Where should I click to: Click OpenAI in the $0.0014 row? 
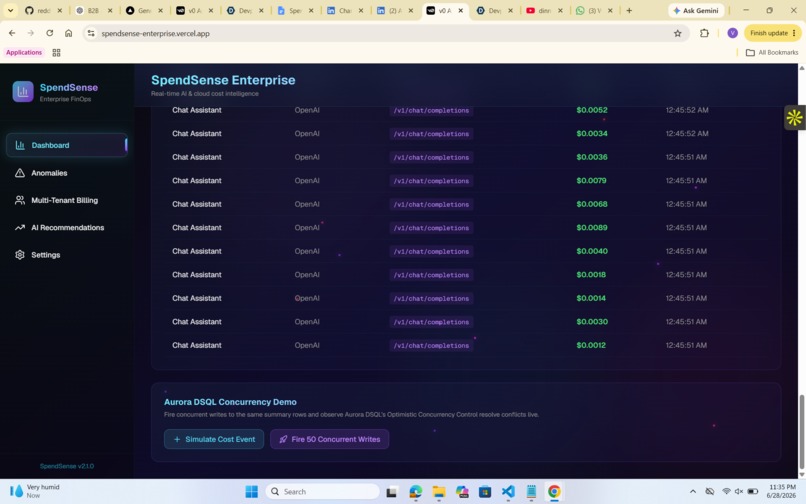pyautogui.click(x=307, y=298)
